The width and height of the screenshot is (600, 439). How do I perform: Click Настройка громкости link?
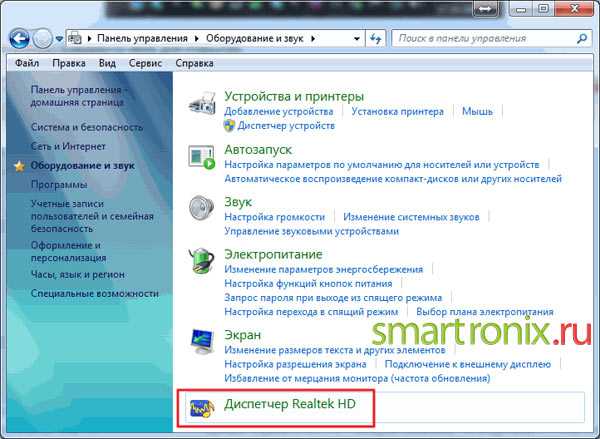pos(274,217)
